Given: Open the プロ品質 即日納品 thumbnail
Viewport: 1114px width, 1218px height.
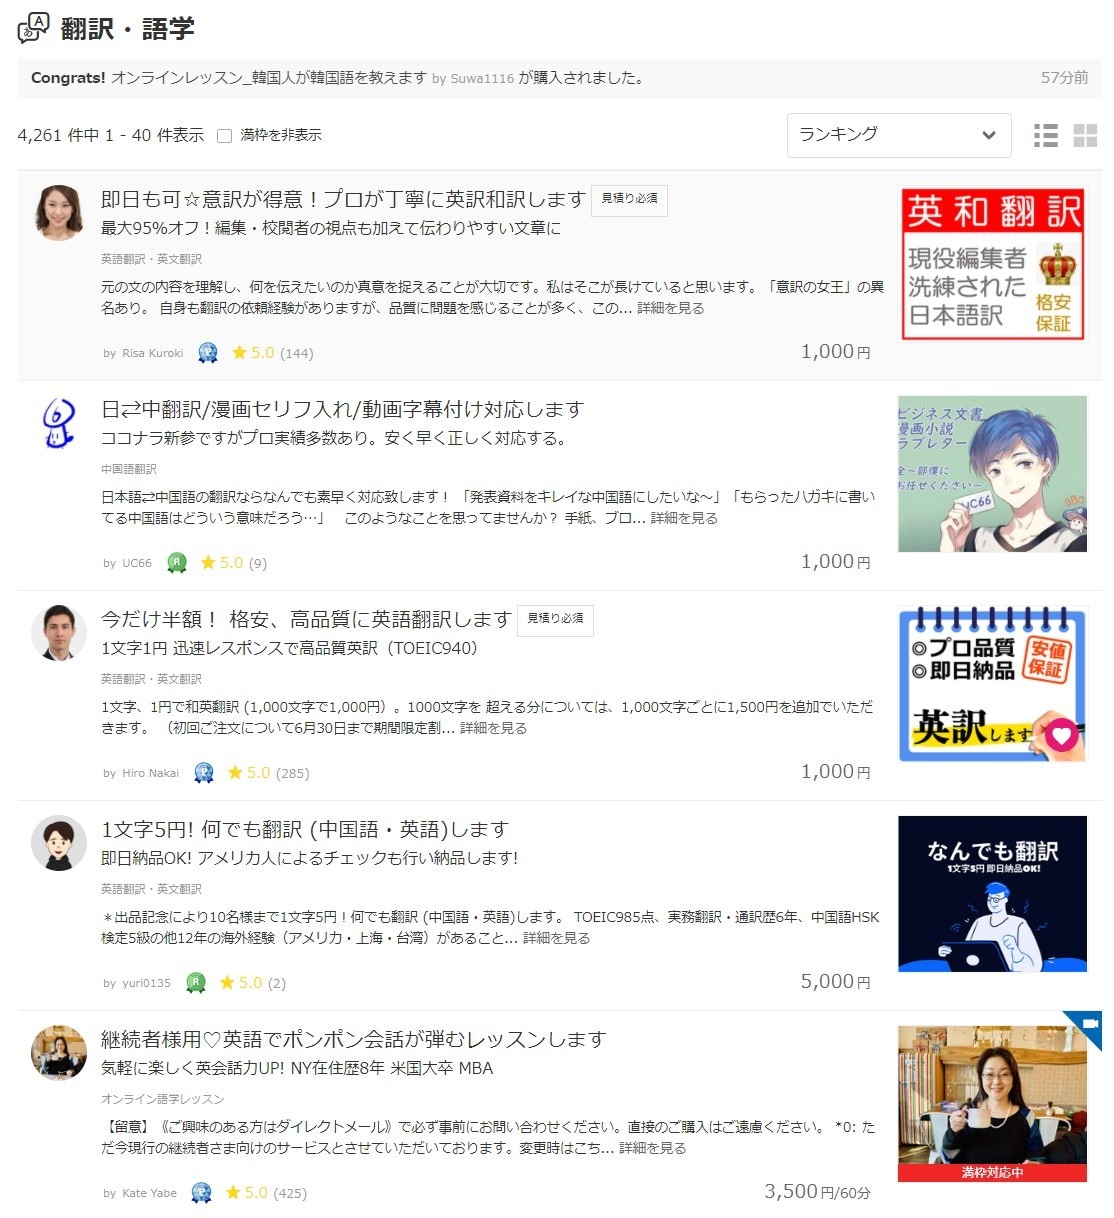Looking at the screenshot, I should tap(992, 684).
